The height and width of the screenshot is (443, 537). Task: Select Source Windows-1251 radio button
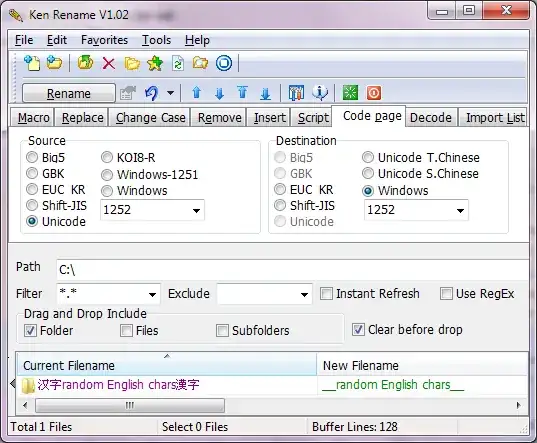[x=107, y=175]
